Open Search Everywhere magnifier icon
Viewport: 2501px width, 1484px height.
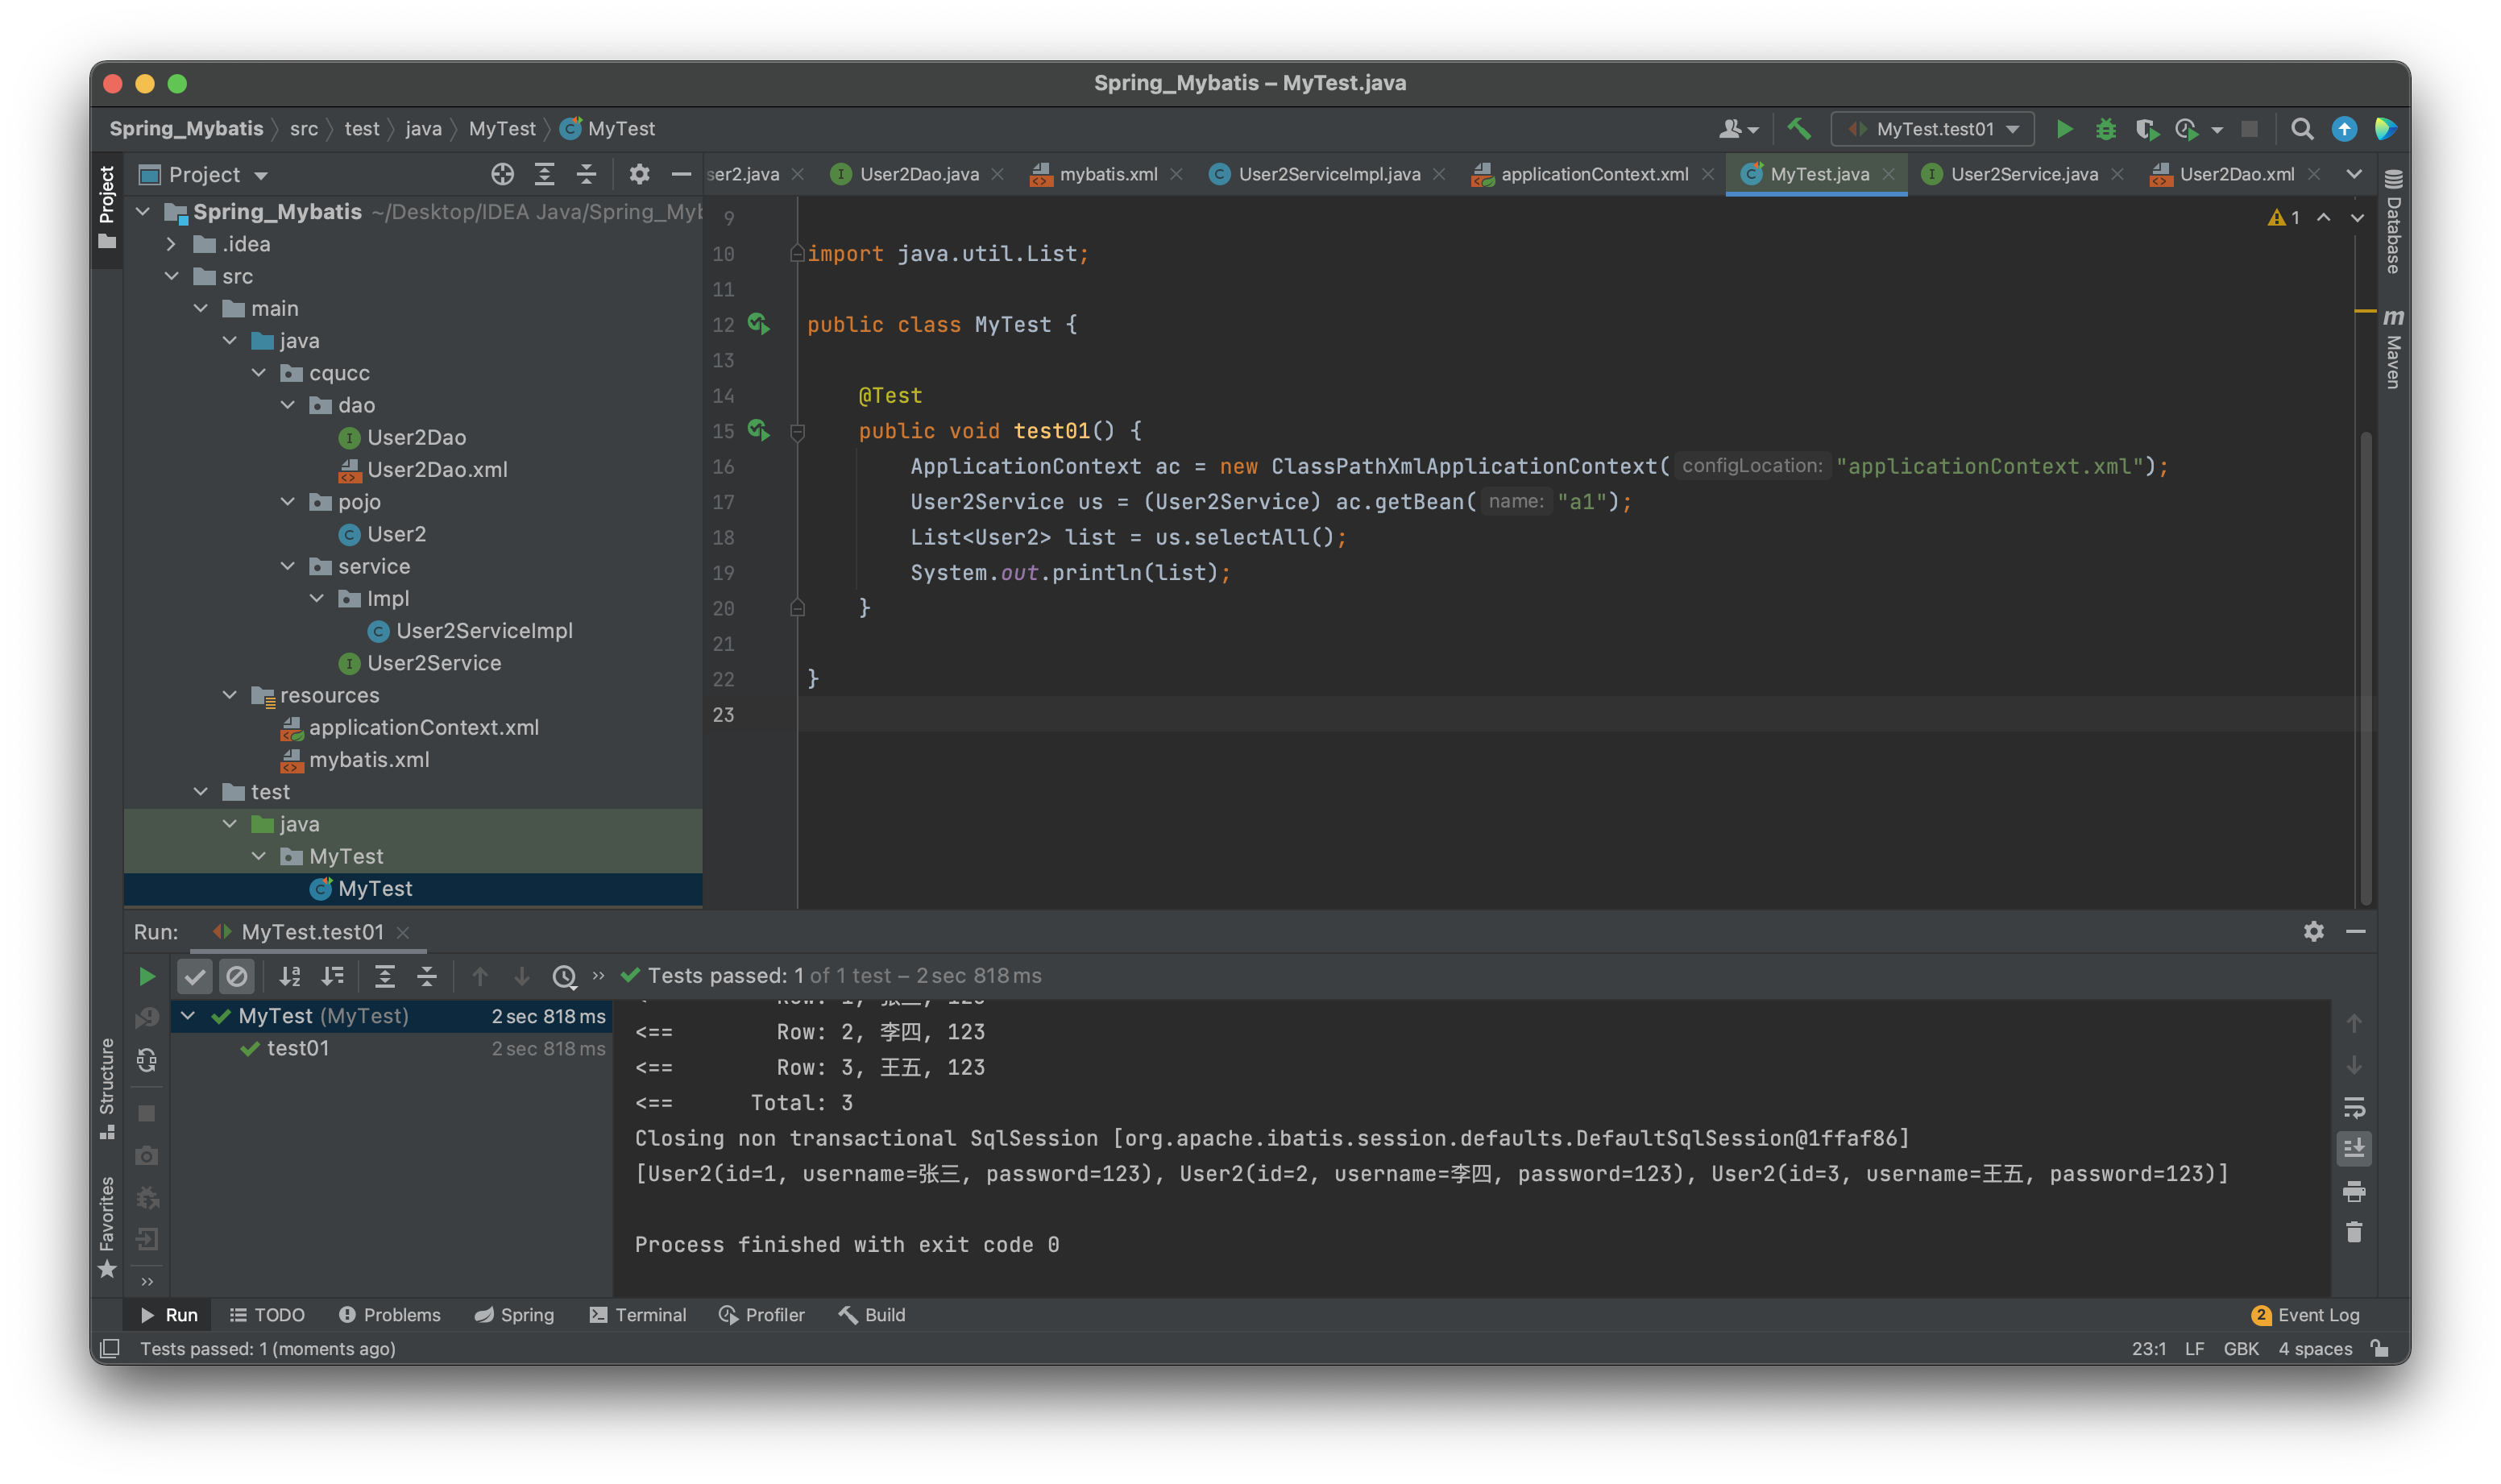2302,129
